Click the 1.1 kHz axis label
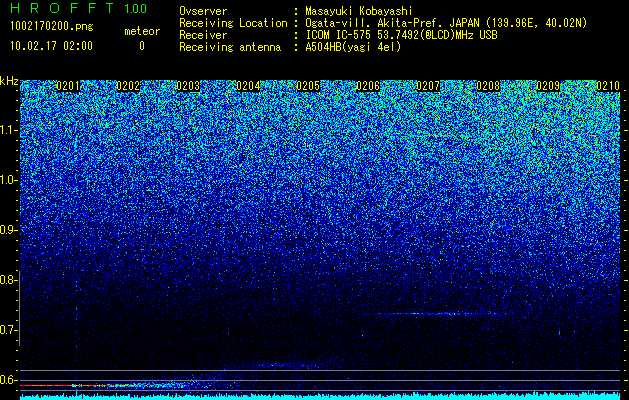Image resolution: width=629 pixels, height=400 pixels. click(7, 130)
